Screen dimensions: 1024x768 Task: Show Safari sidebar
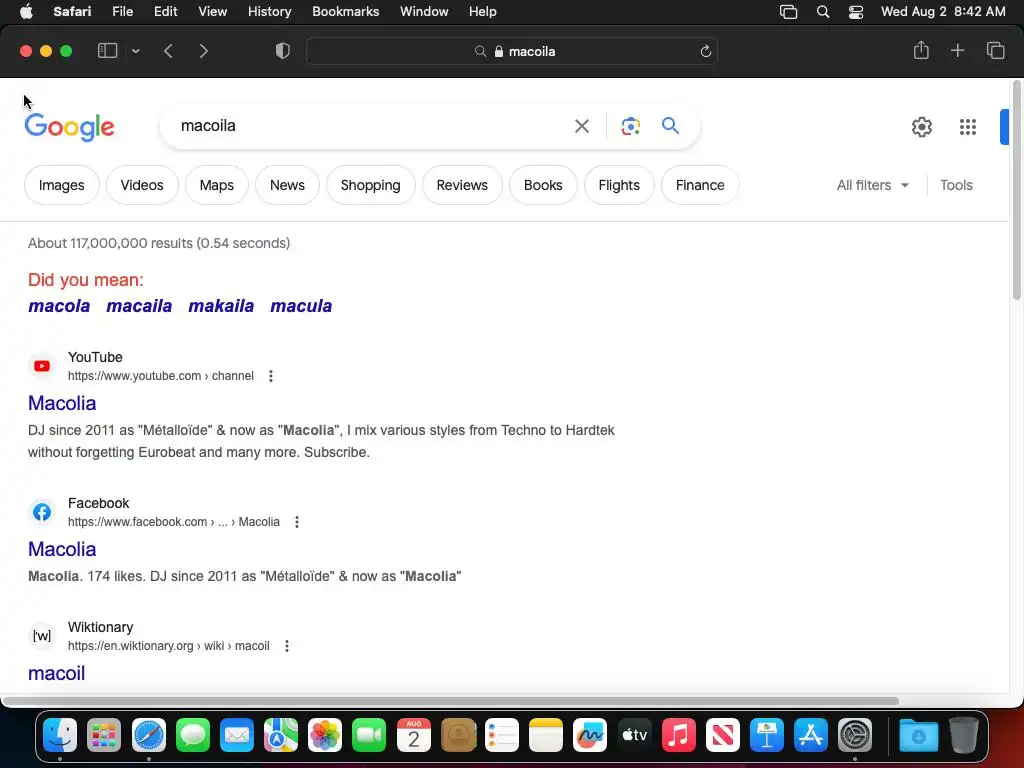point(107,51)
